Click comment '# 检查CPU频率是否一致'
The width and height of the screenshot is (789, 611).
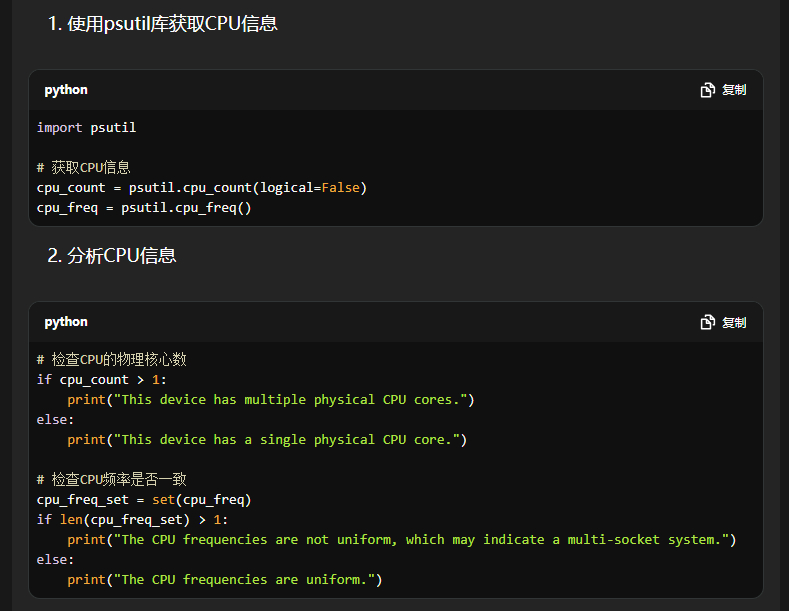tap(112, 479)
